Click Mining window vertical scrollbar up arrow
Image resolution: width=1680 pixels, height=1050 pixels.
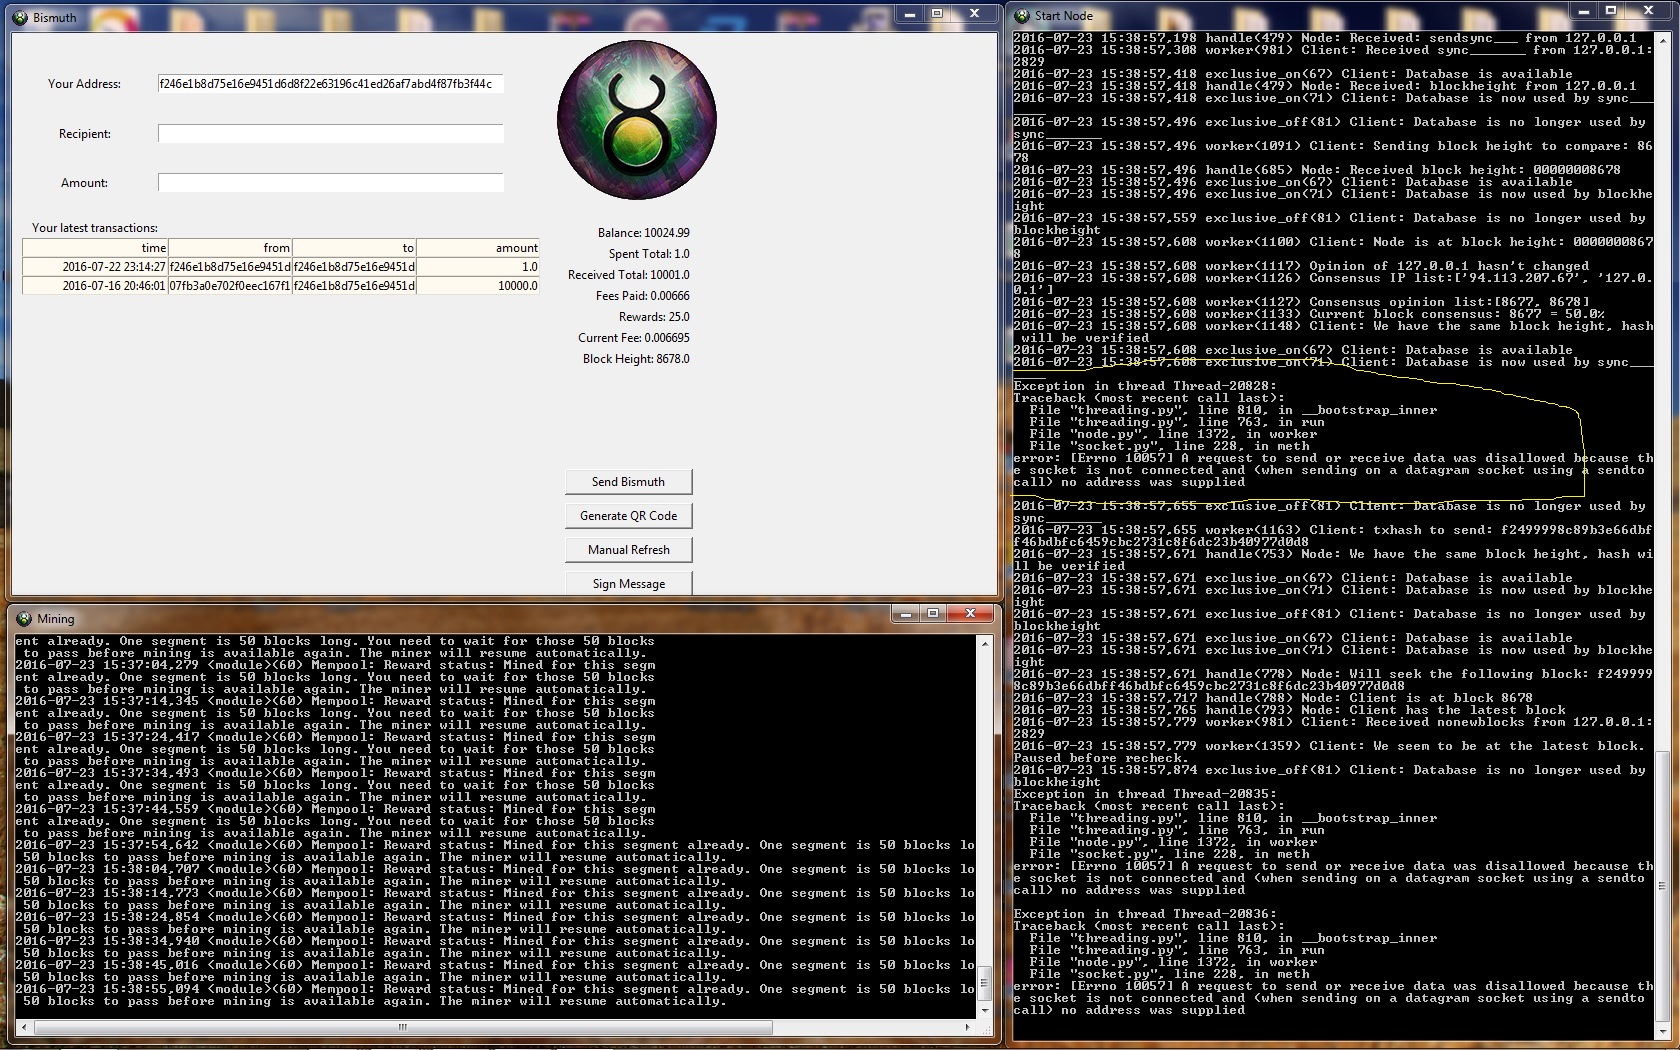[x=985, y=644]
